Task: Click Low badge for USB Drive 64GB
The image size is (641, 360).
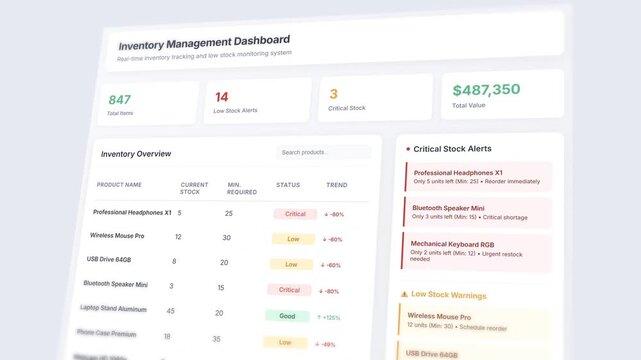Action: 291,264
